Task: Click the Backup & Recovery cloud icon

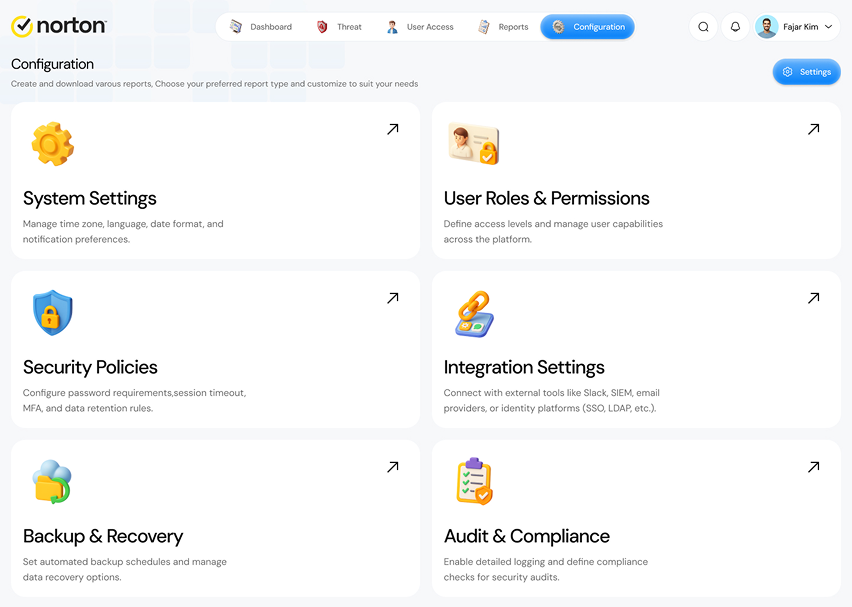Action: coord(52,482)
